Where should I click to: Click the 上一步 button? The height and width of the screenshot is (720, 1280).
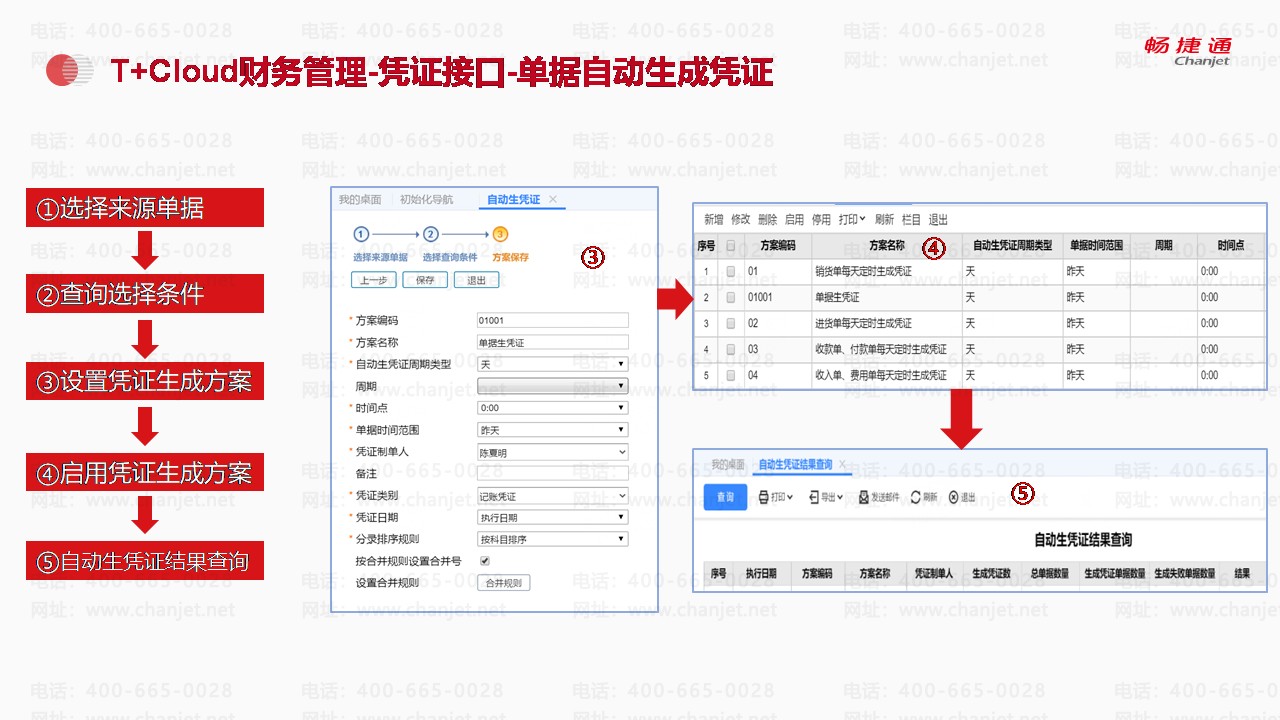click(x=374, y=280)
